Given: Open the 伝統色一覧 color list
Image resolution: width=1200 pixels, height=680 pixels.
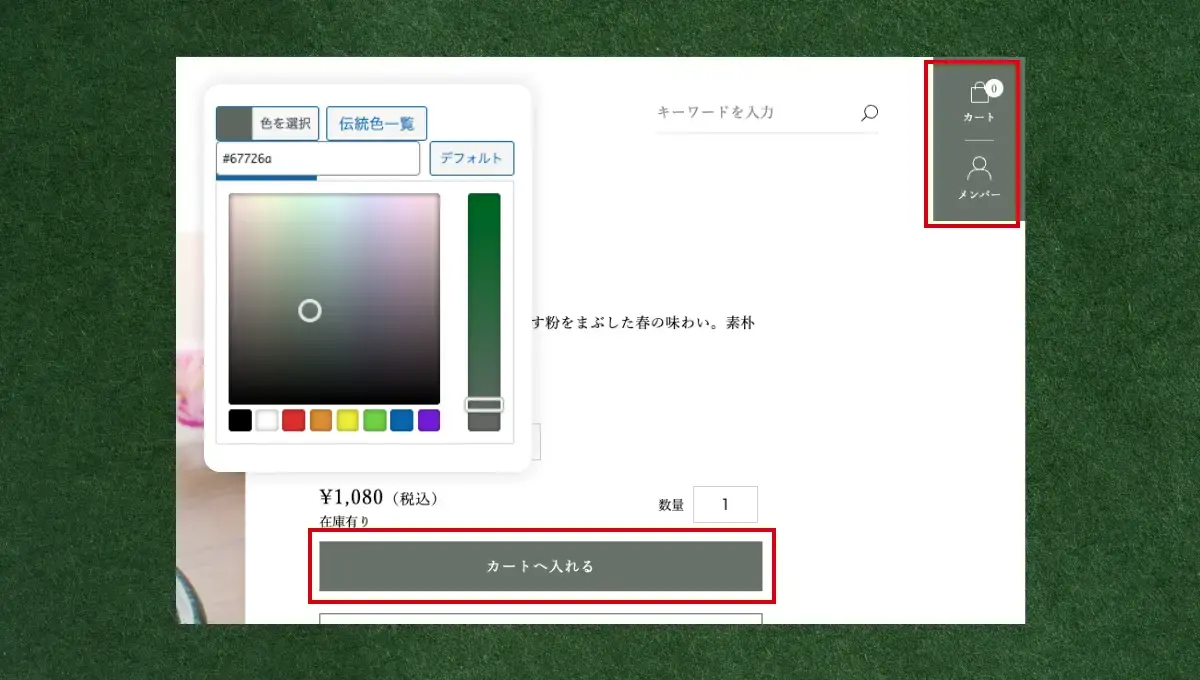Looking at the screenshot, I should pos(376,124).
